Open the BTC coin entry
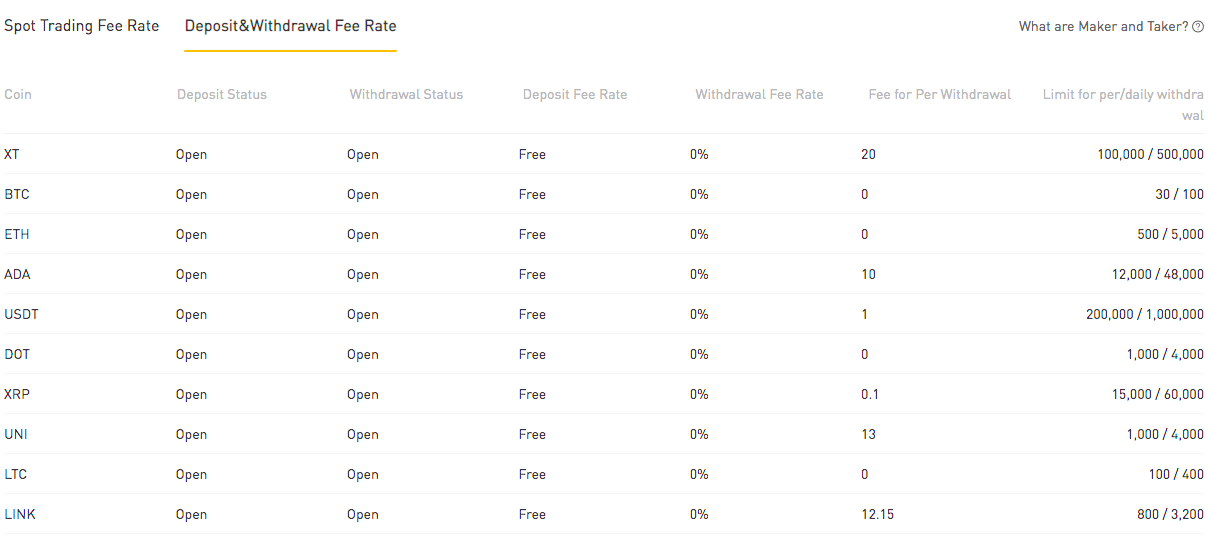 [x=17, y=194]
